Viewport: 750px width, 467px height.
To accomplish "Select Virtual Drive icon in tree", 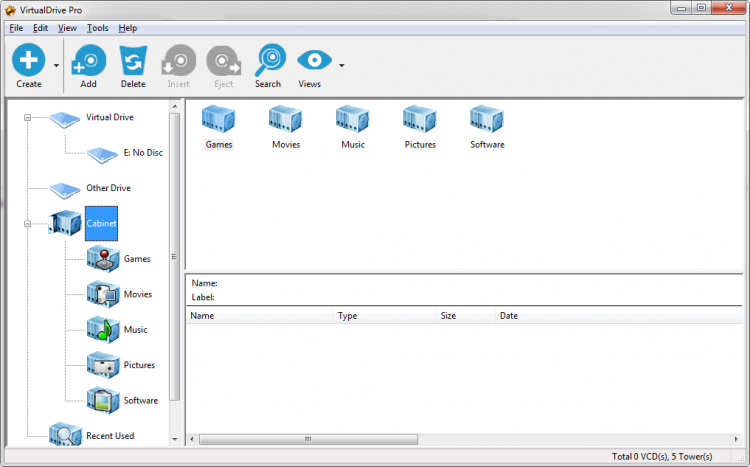I will (x=65, y=119).
